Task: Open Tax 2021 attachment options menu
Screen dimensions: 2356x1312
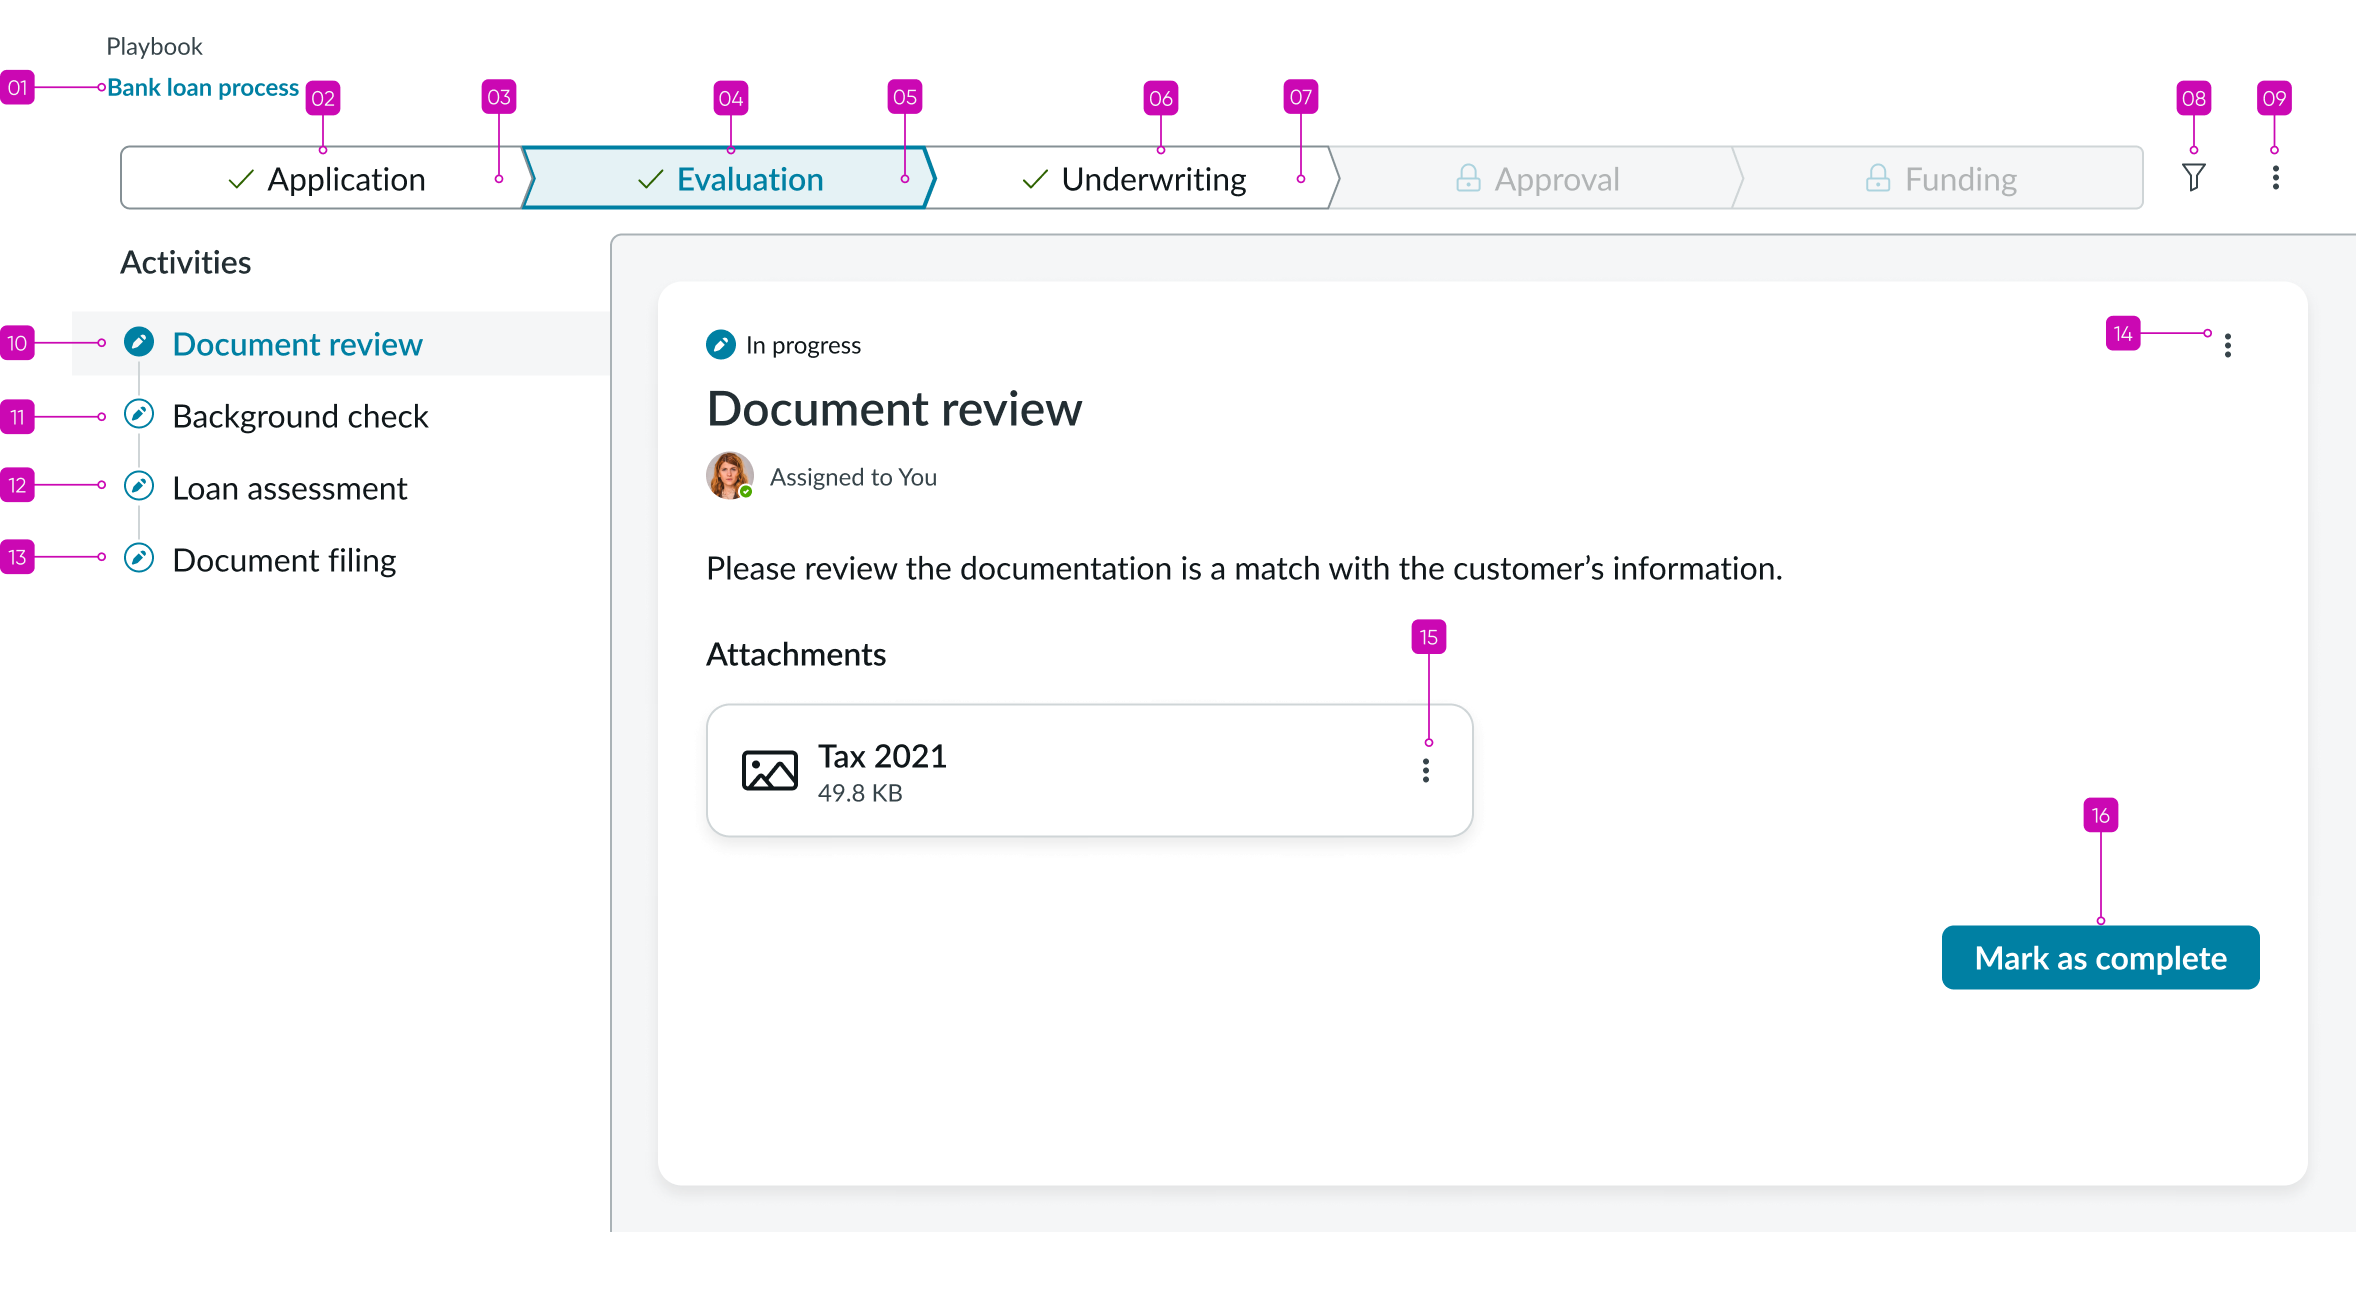Action: click(1425, 770)
